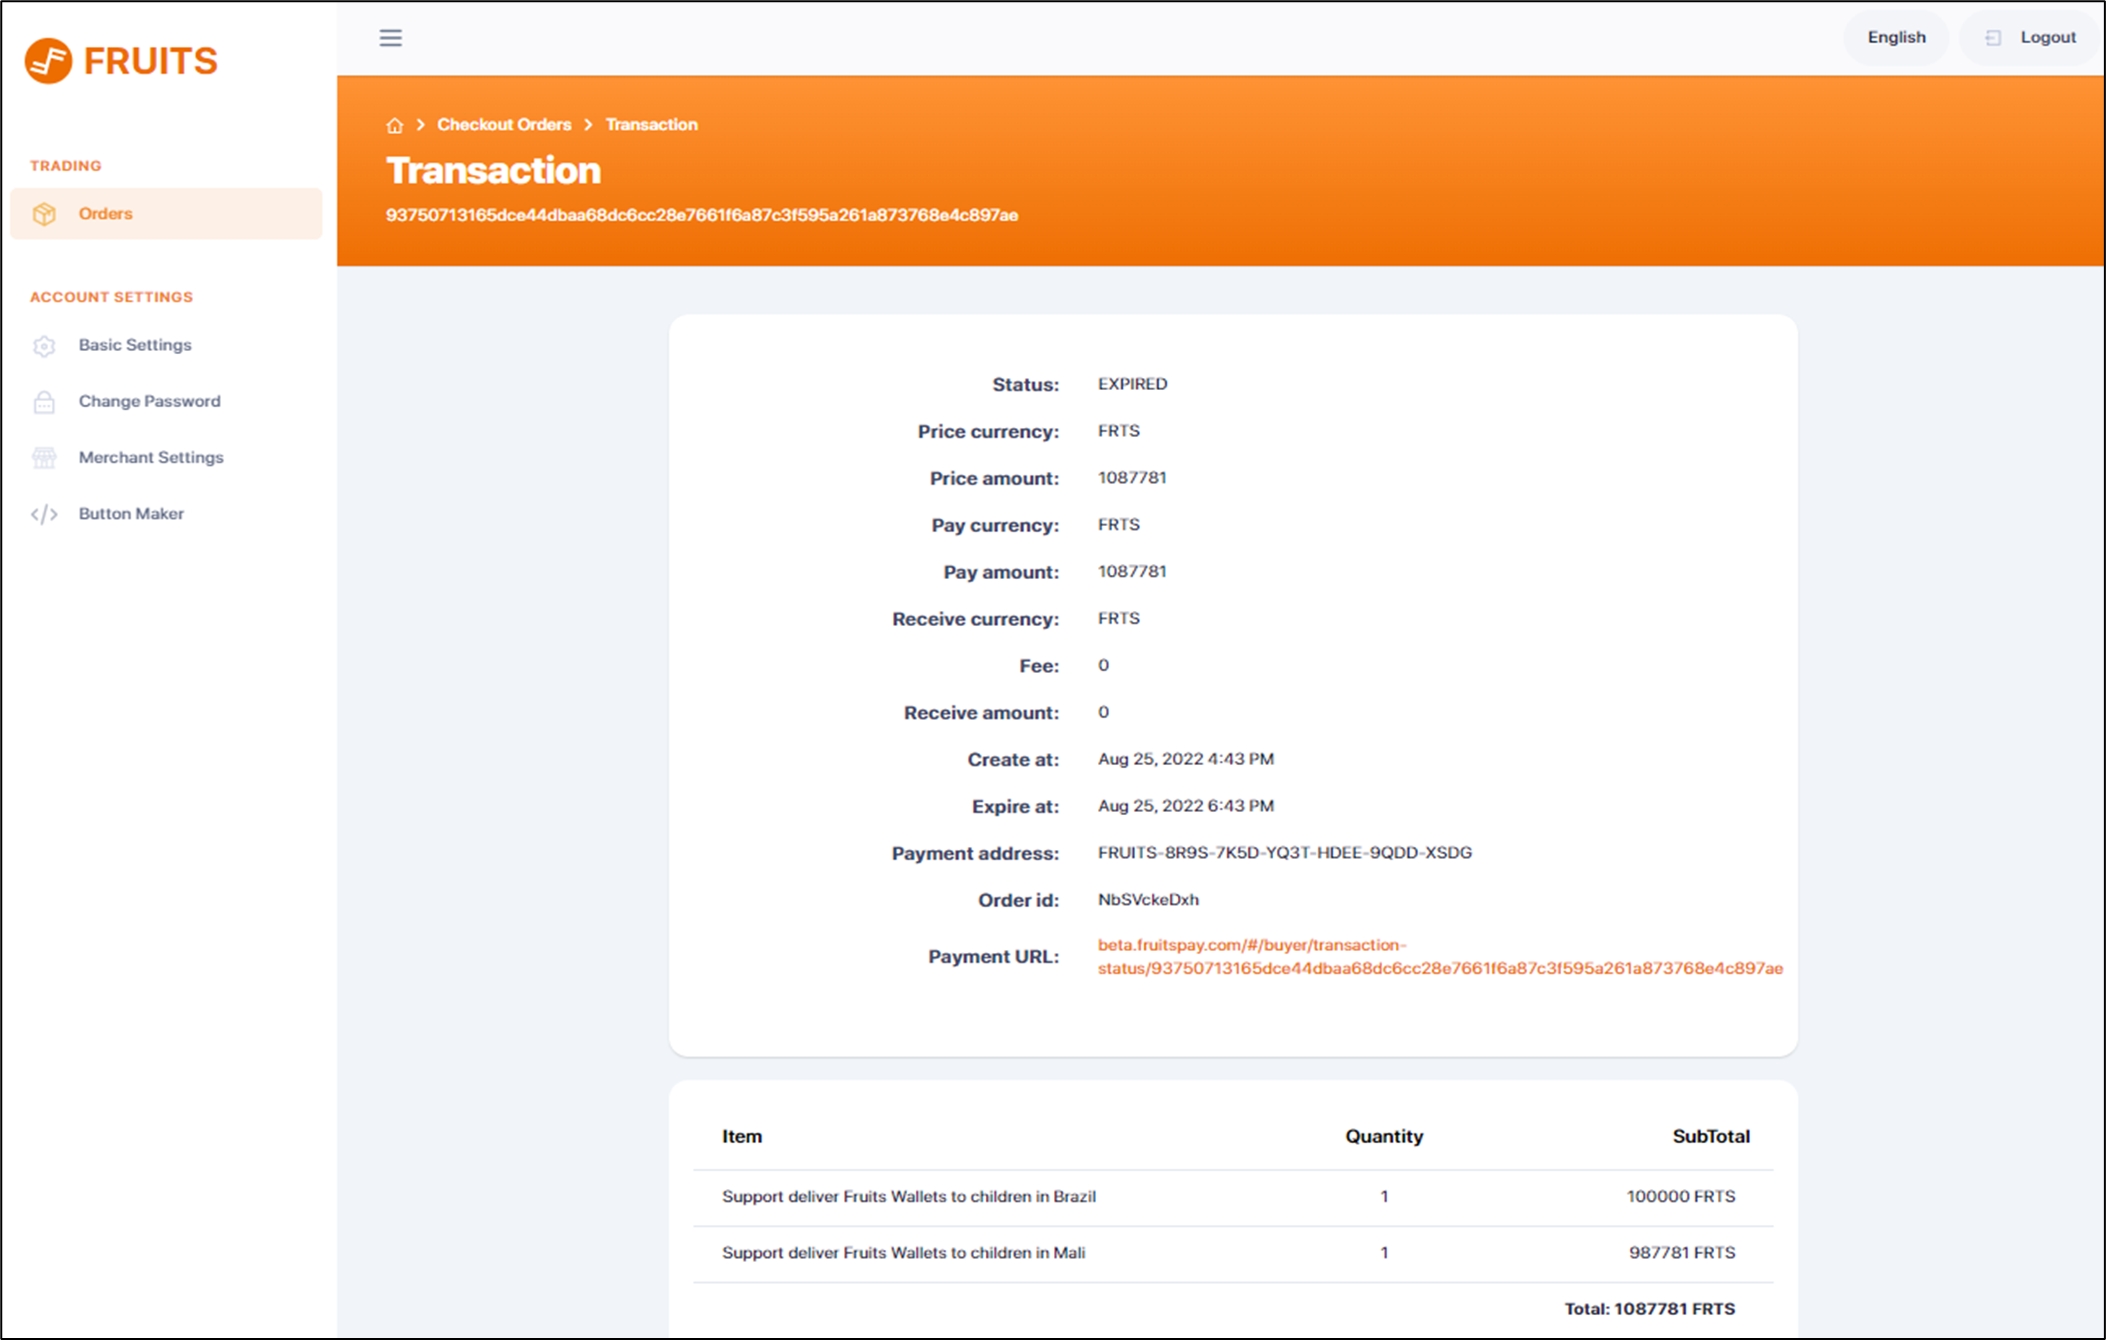Open Button Maker page
The image size is (2106, 1340).
click(131, 513)
